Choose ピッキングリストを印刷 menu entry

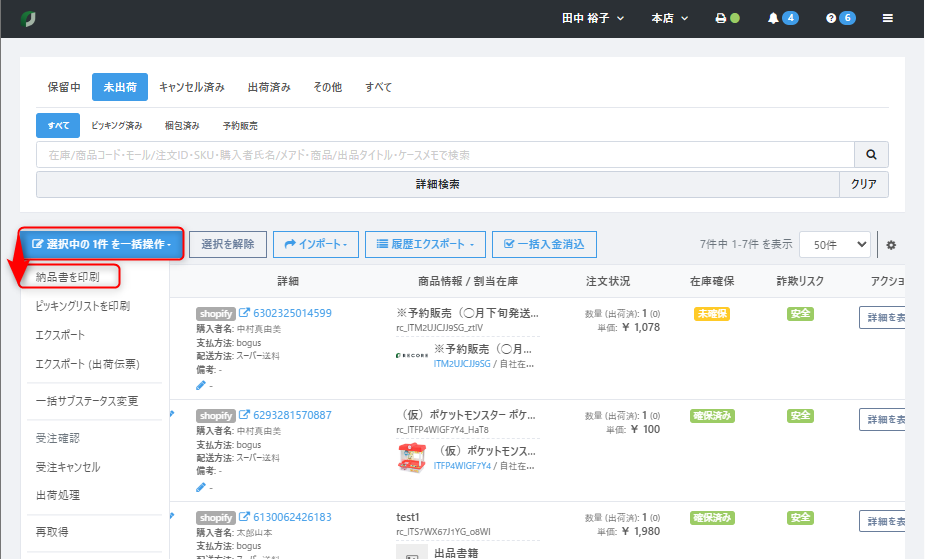[82, 306]
